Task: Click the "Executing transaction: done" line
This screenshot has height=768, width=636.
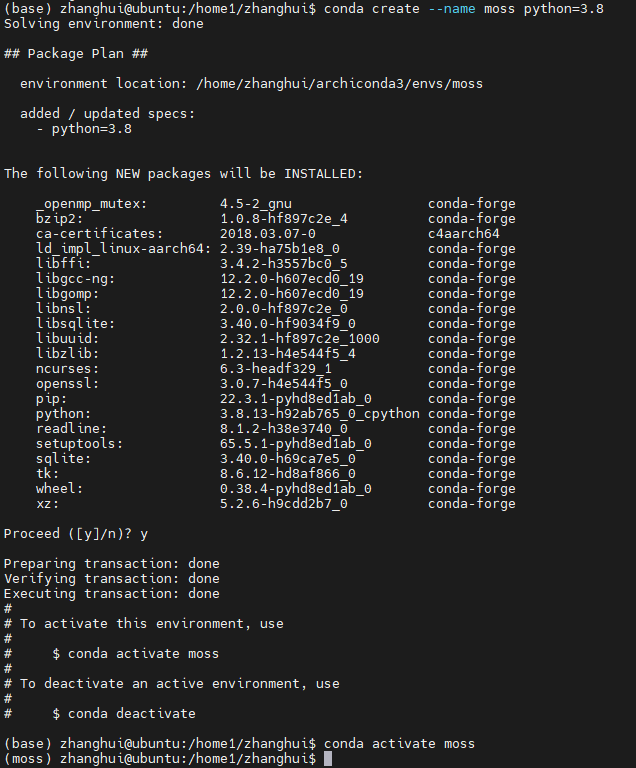Action: click(112, 594)
